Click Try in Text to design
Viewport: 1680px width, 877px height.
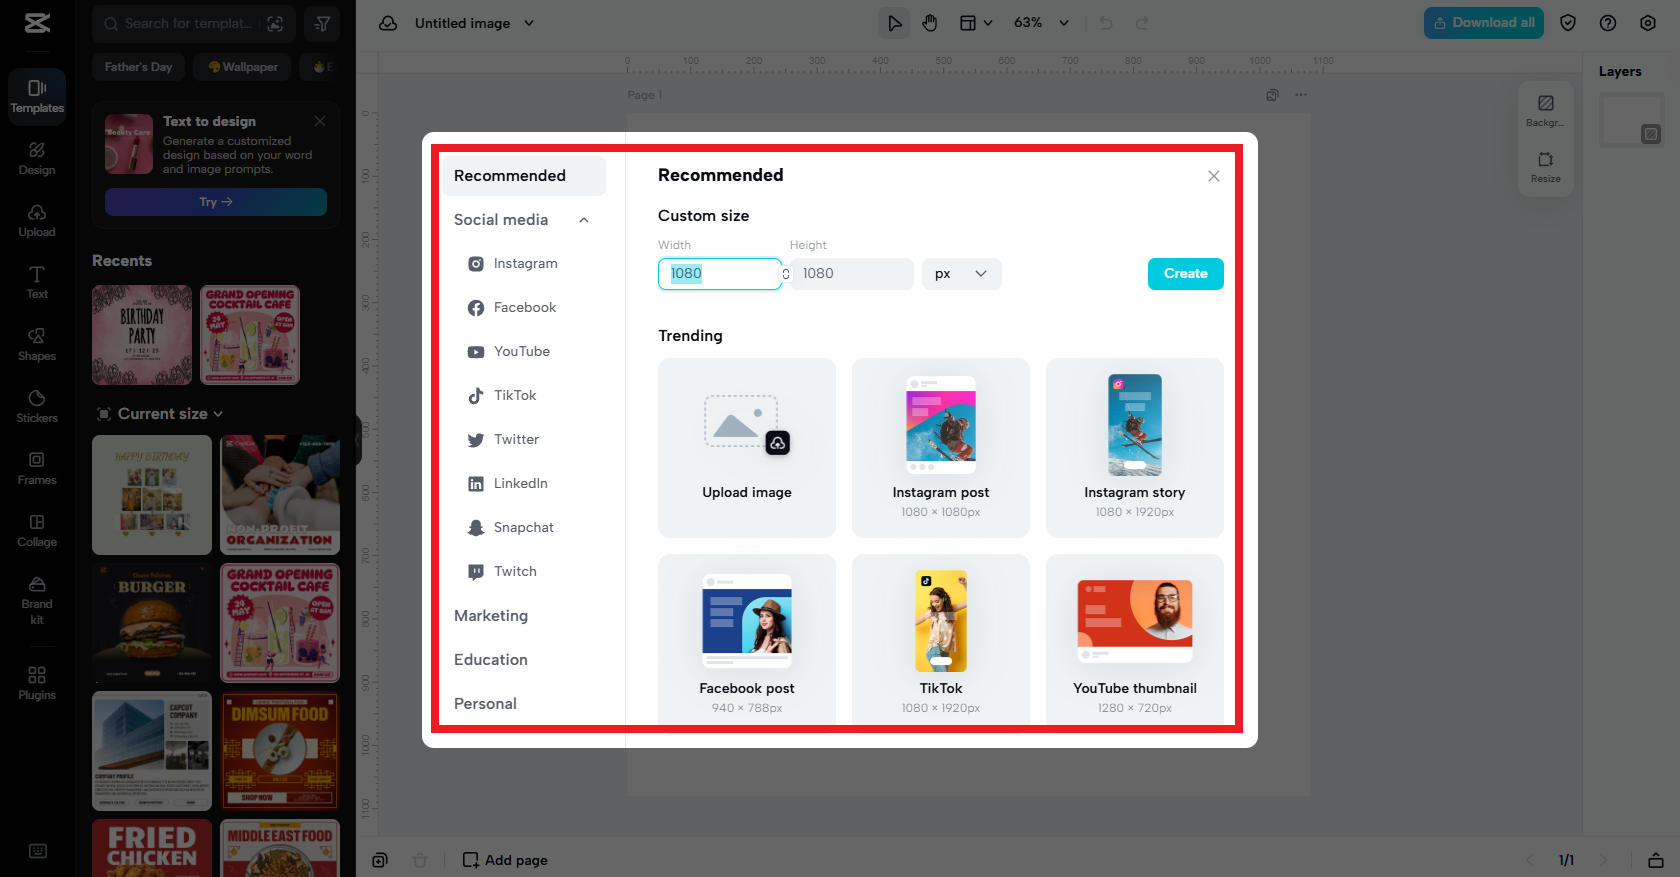click(x=216, y=202)
